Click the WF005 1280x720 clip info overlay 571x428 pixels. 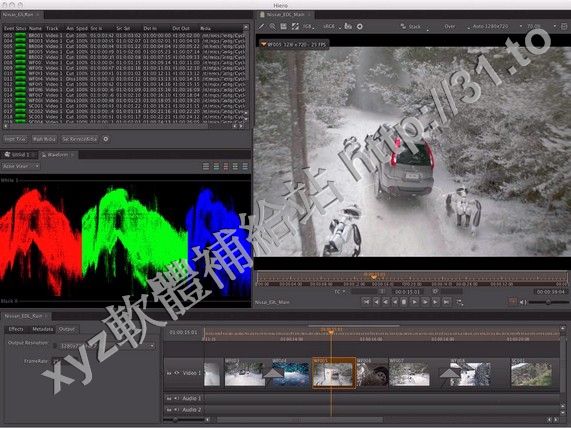(294, 44)
